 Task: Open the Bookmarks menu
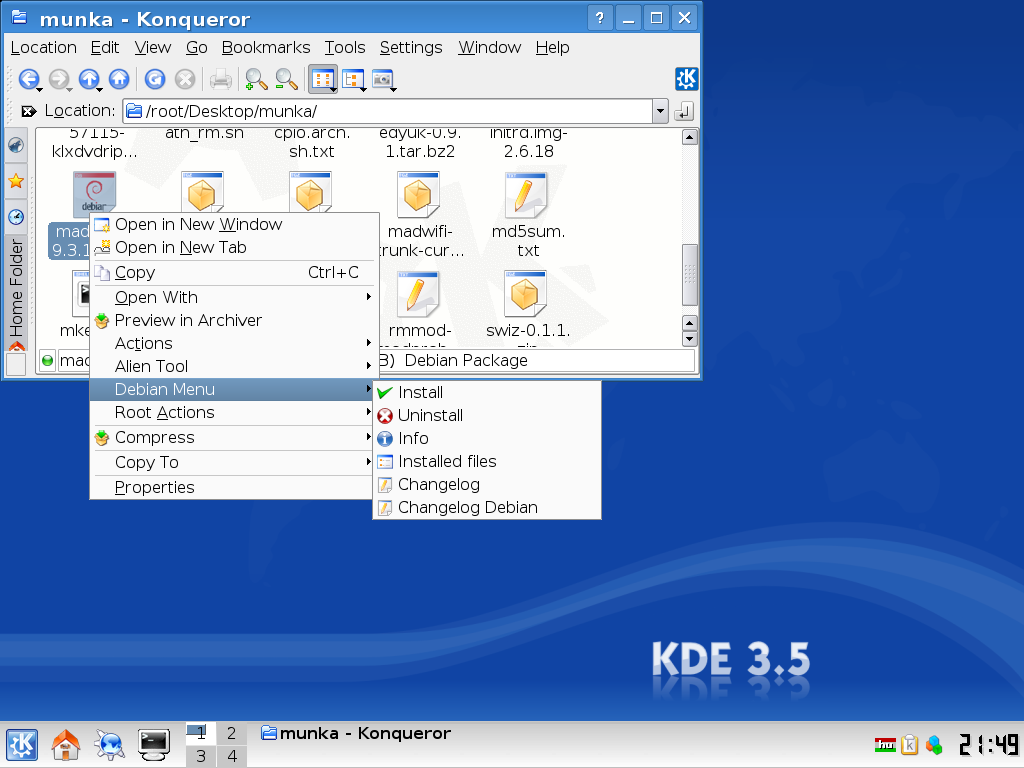266,48
